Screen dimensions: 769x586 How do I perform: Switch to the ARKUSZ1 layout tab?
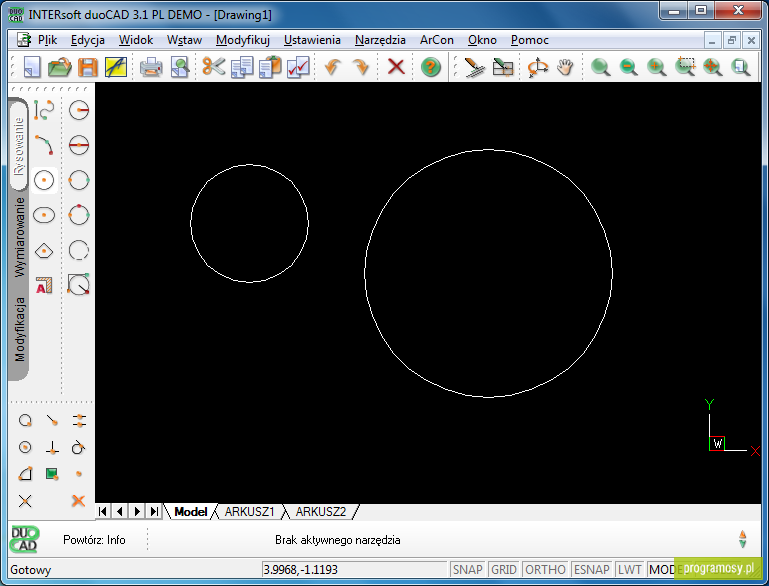[249, 511]
